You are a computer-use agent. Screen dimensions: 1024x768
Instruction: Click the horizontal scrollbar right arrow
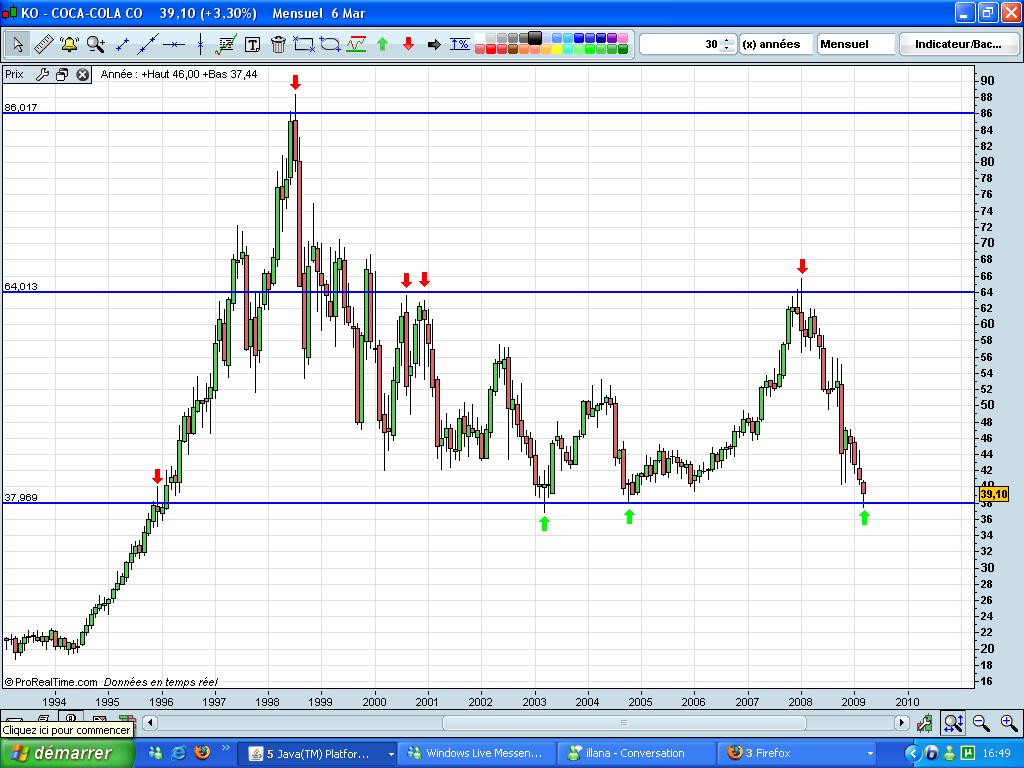point(901,722)
